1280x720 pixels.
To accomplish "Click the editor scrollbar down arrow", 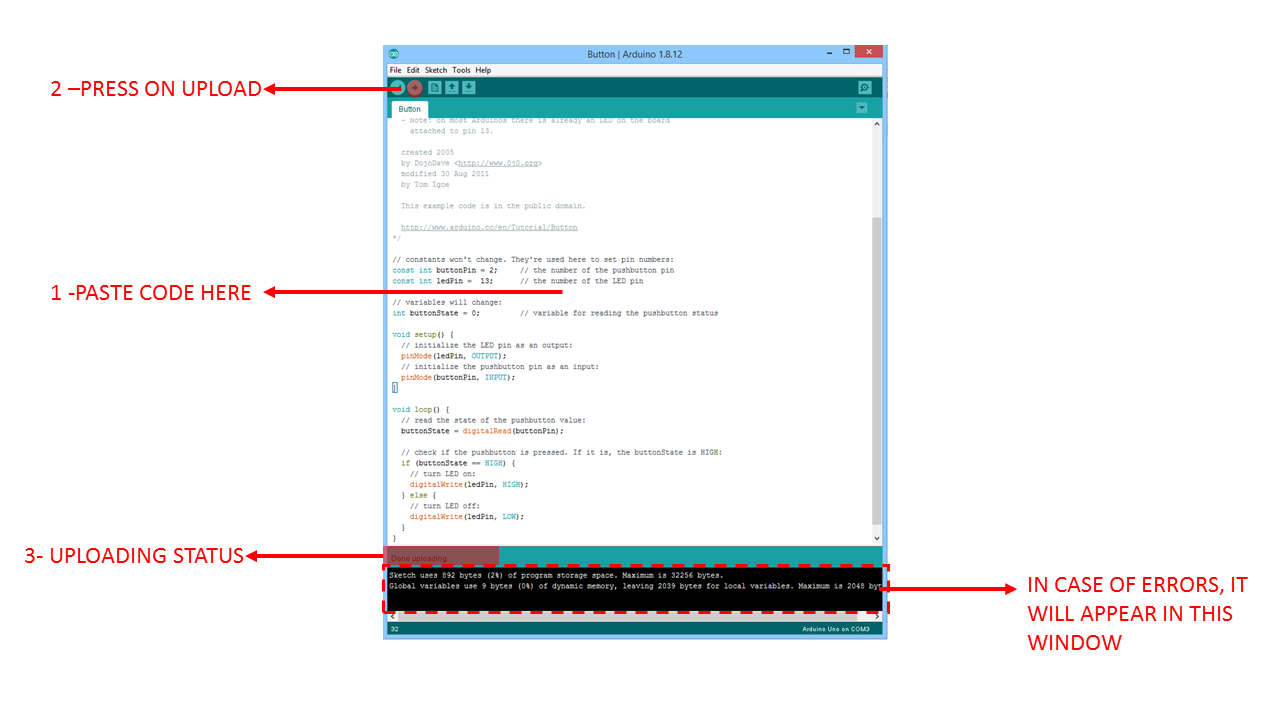I will 877,539.
